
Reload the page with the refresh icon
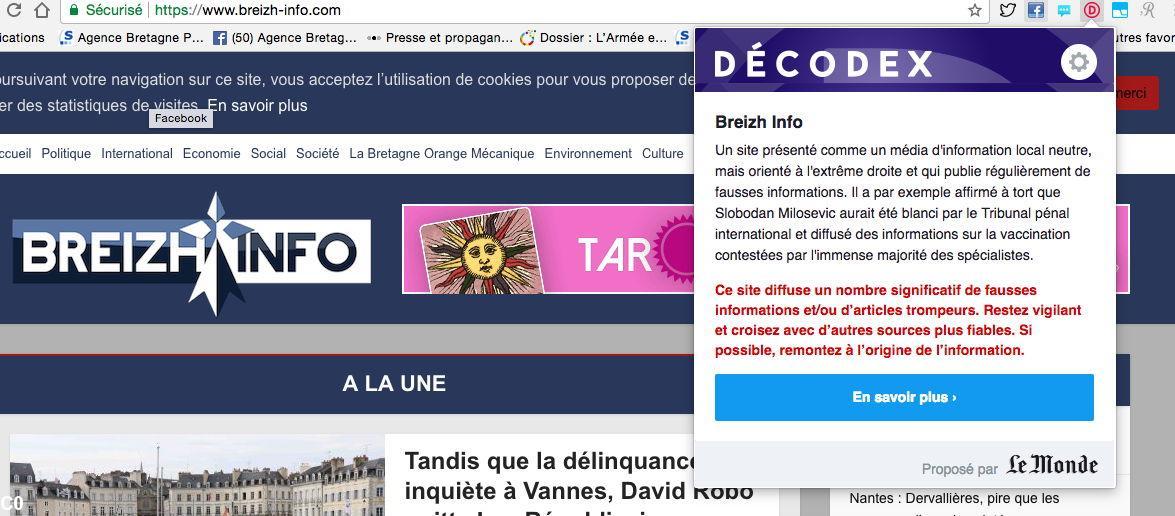[x=12, y=10]
